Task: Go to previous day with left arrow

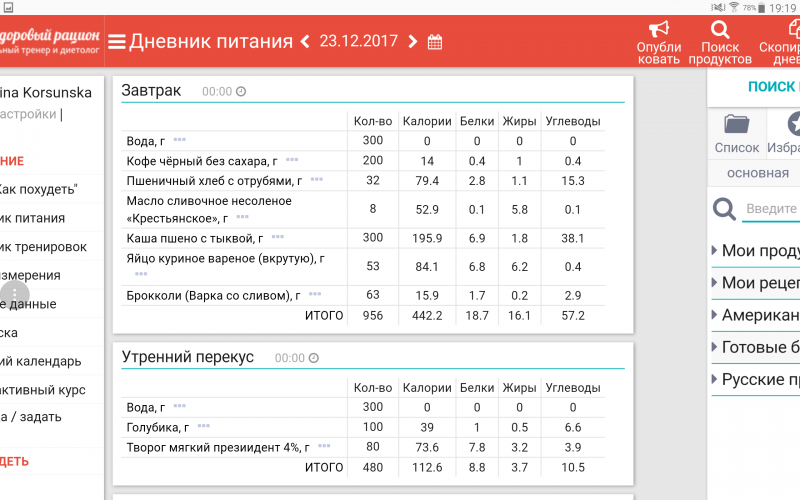Action: click(302, 42)
